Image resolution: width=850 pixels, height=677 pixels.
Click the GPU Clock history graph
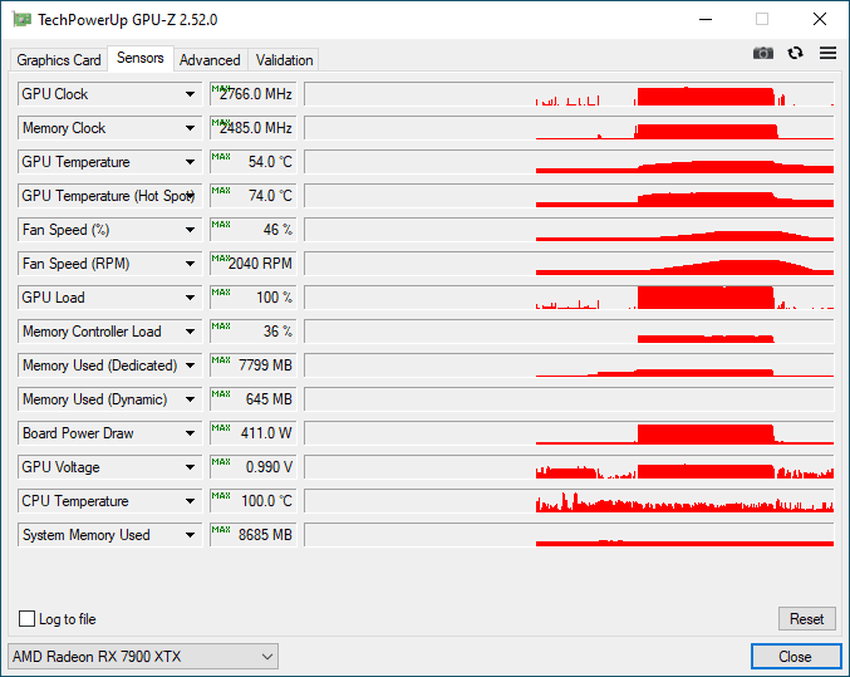coord(569,94)
